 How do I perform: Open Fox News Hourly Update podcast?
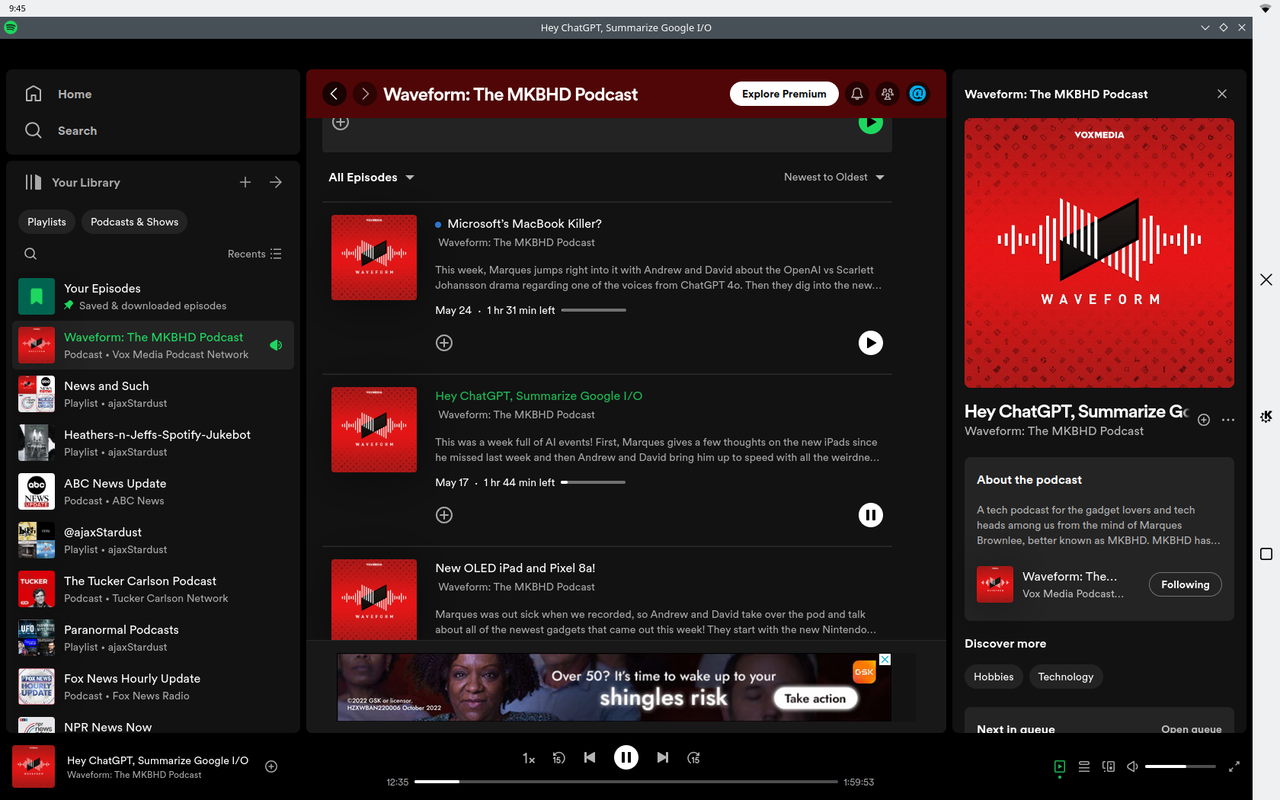click(x=153, y=686)
